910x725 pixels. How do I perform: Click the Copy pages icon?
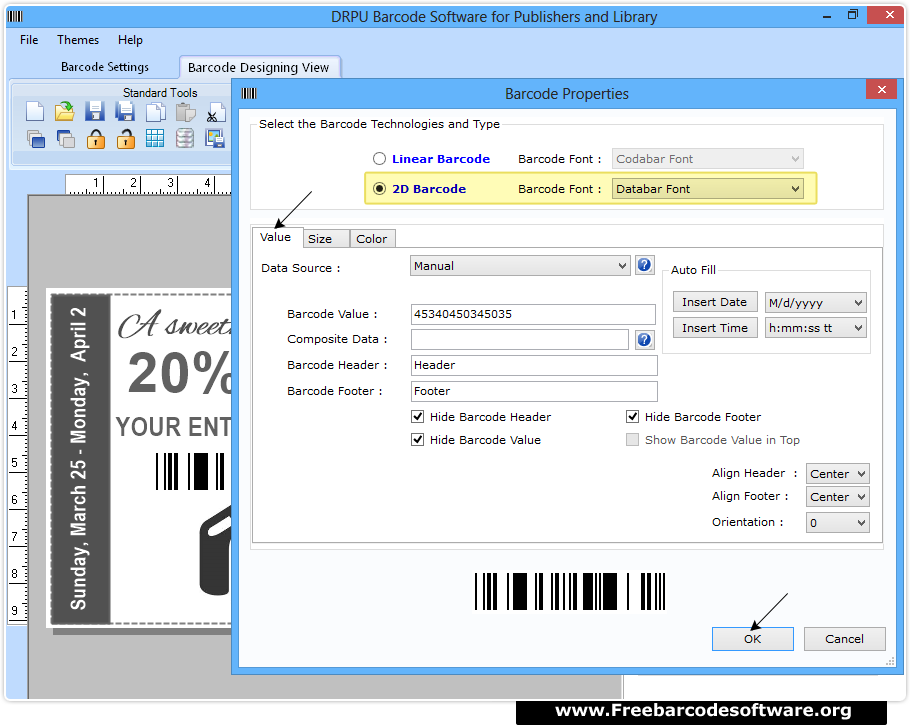(155, 111)
